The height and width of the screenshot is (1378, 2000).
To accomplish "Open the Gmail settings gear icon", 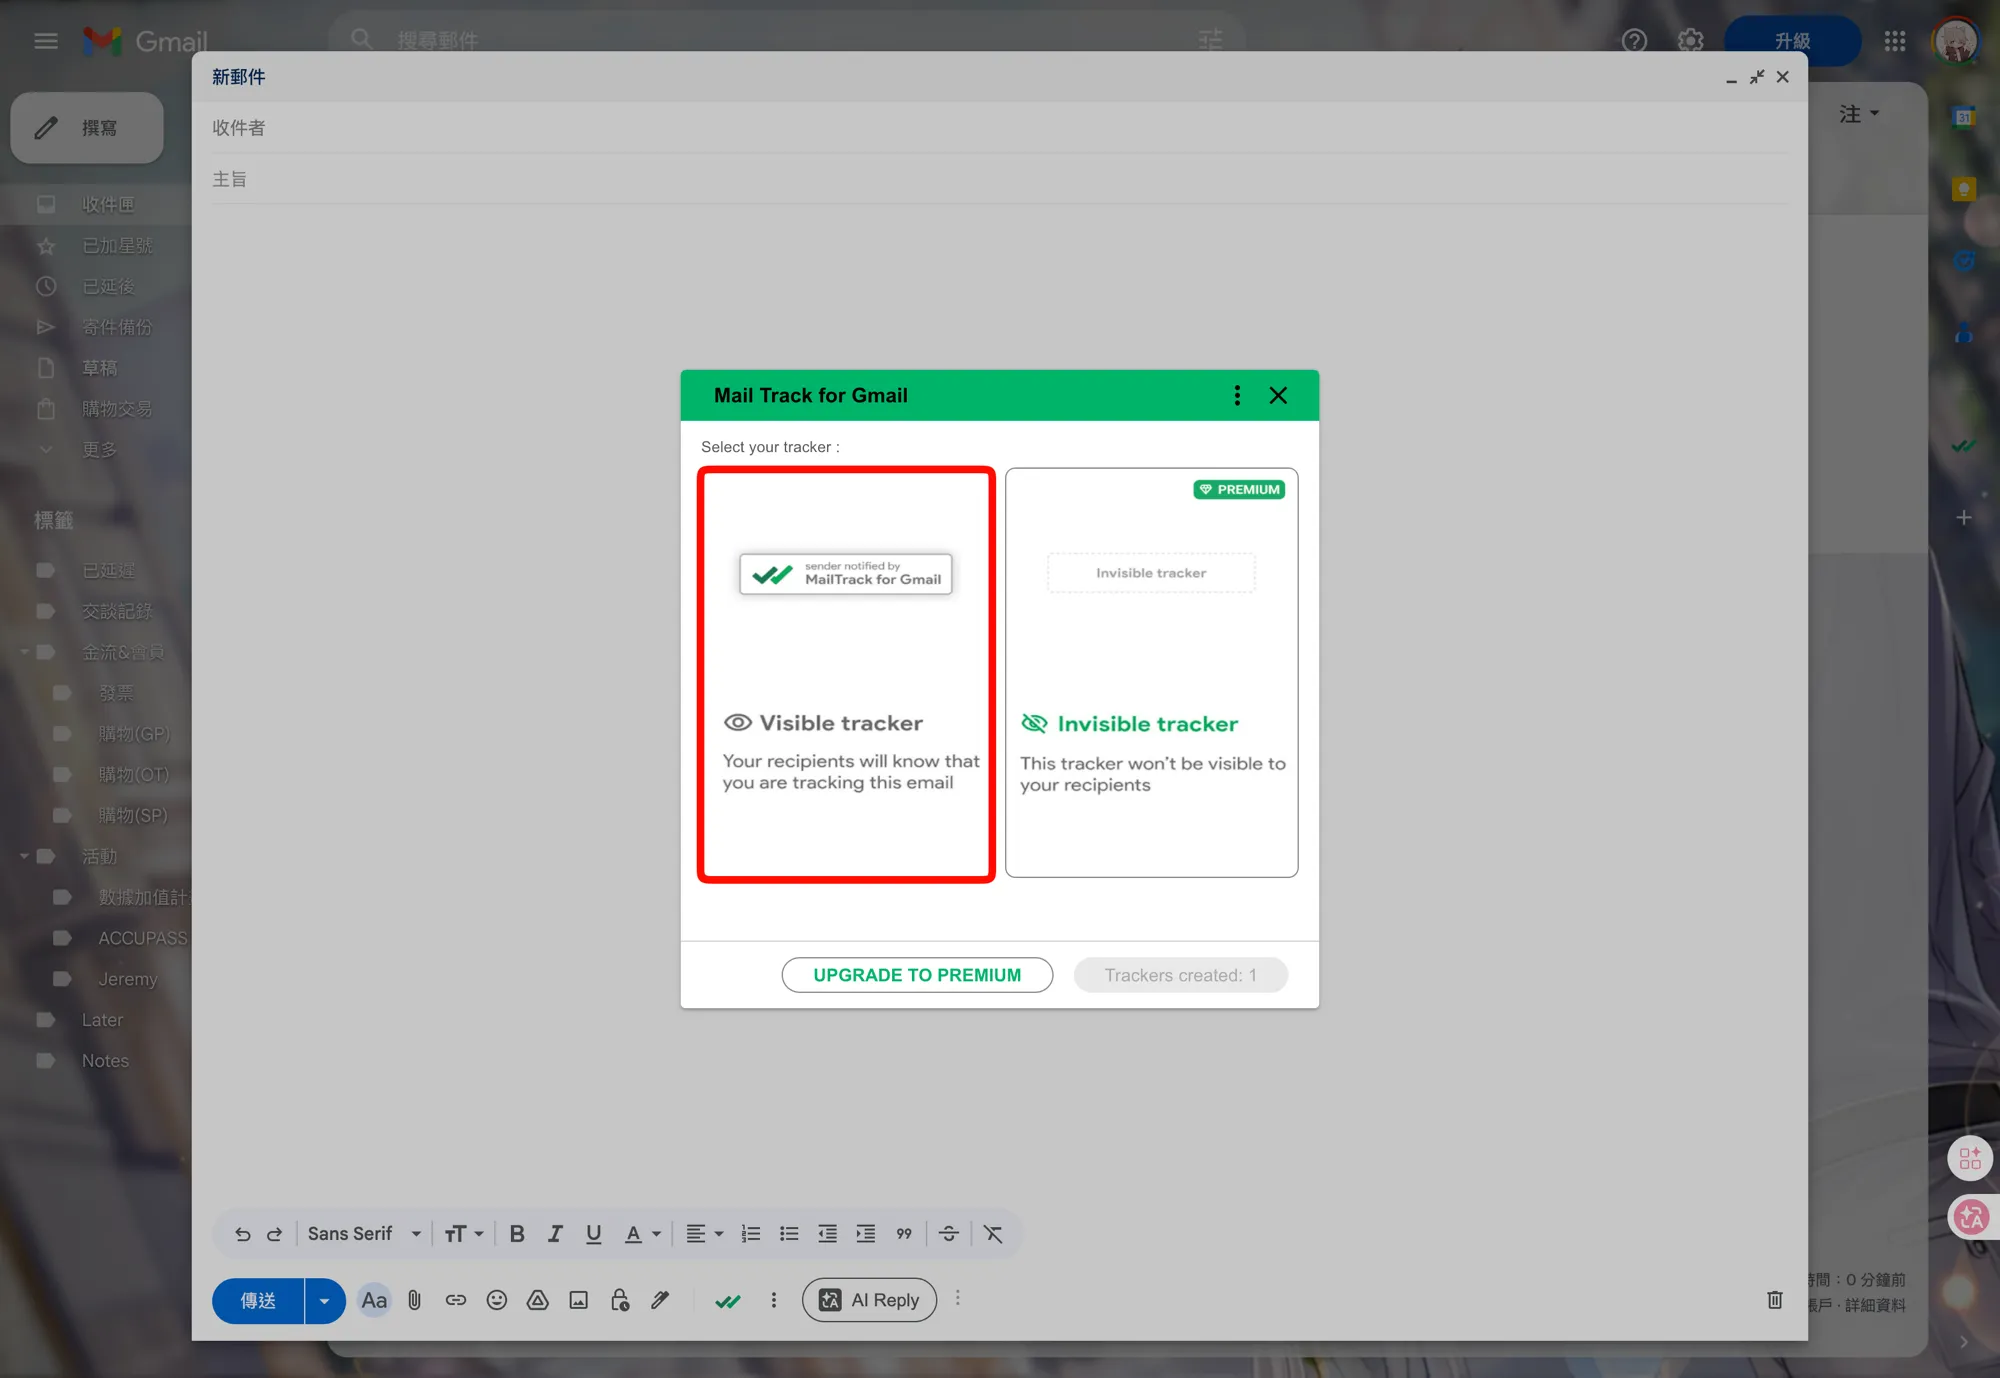I will (1690, 41).
